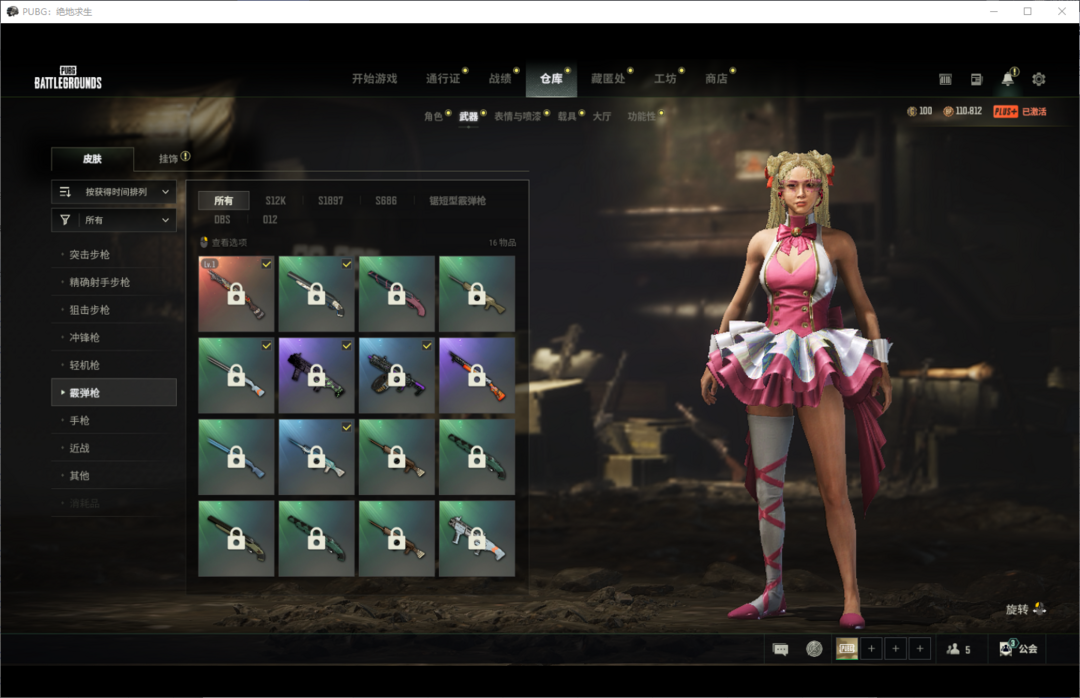Expand the 其他 category
Screen dimensions: 1080x698
[x=114, y=475]
